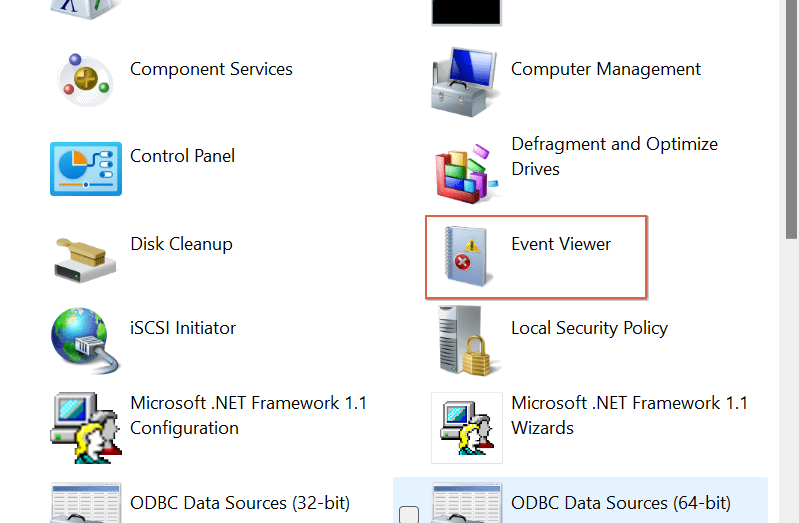Click the partially visible black icon at top
799x523 pixels.
[x=466, y=10]
